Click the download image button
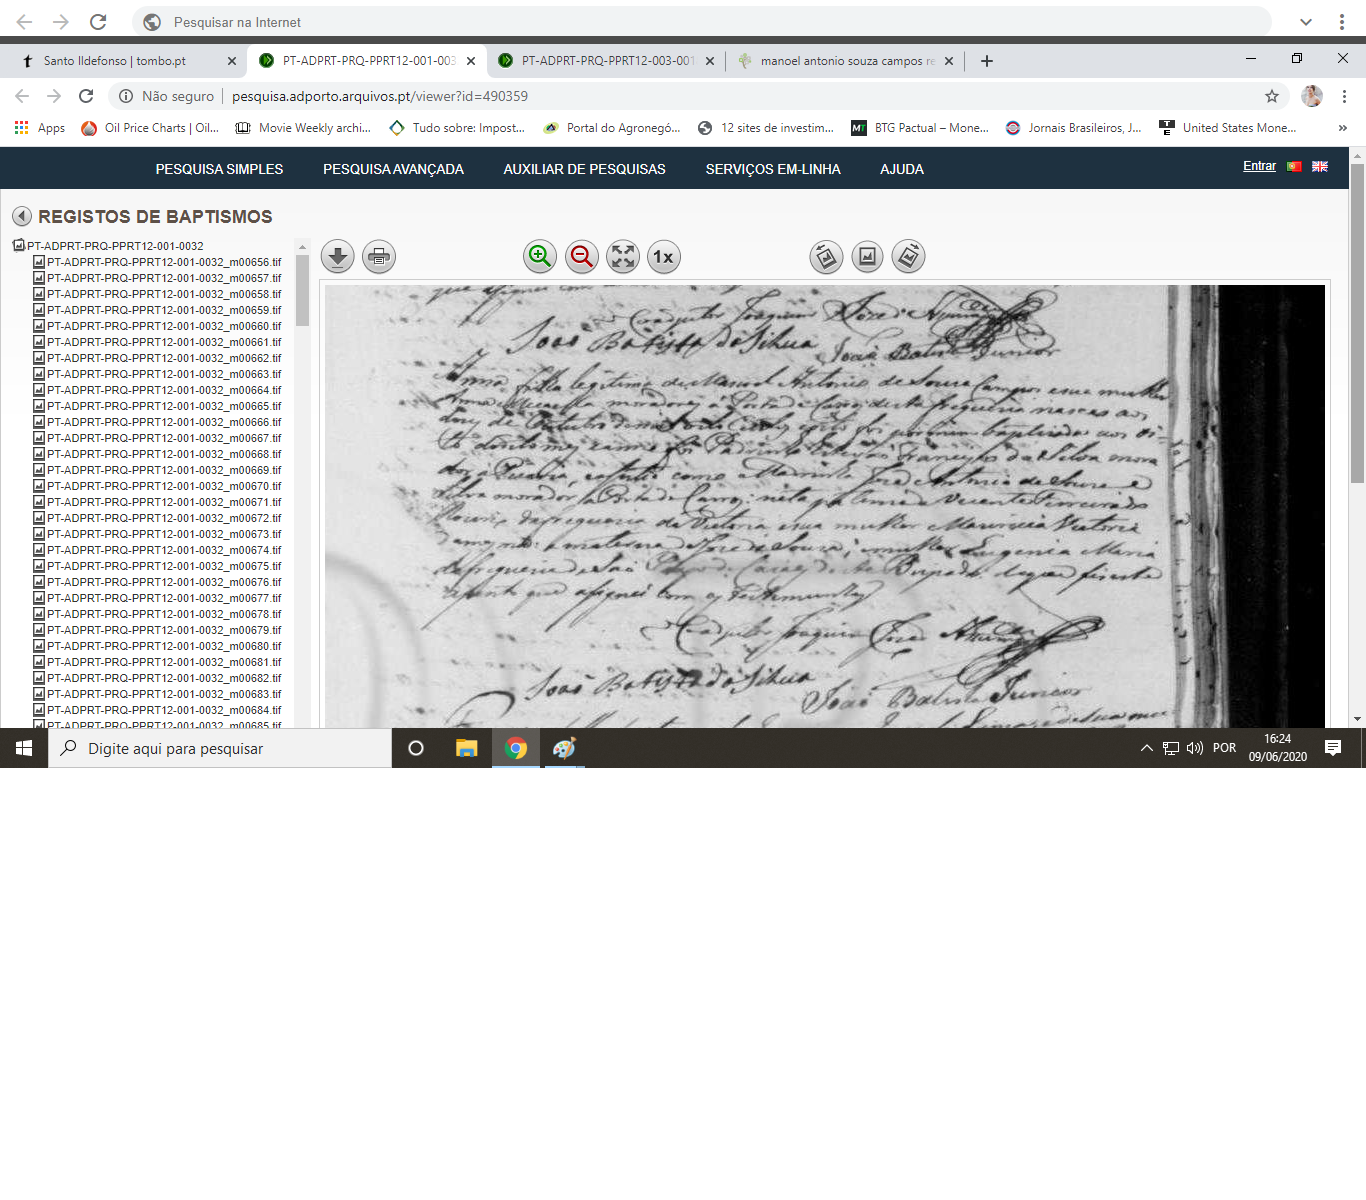 [x=338, y=257]
